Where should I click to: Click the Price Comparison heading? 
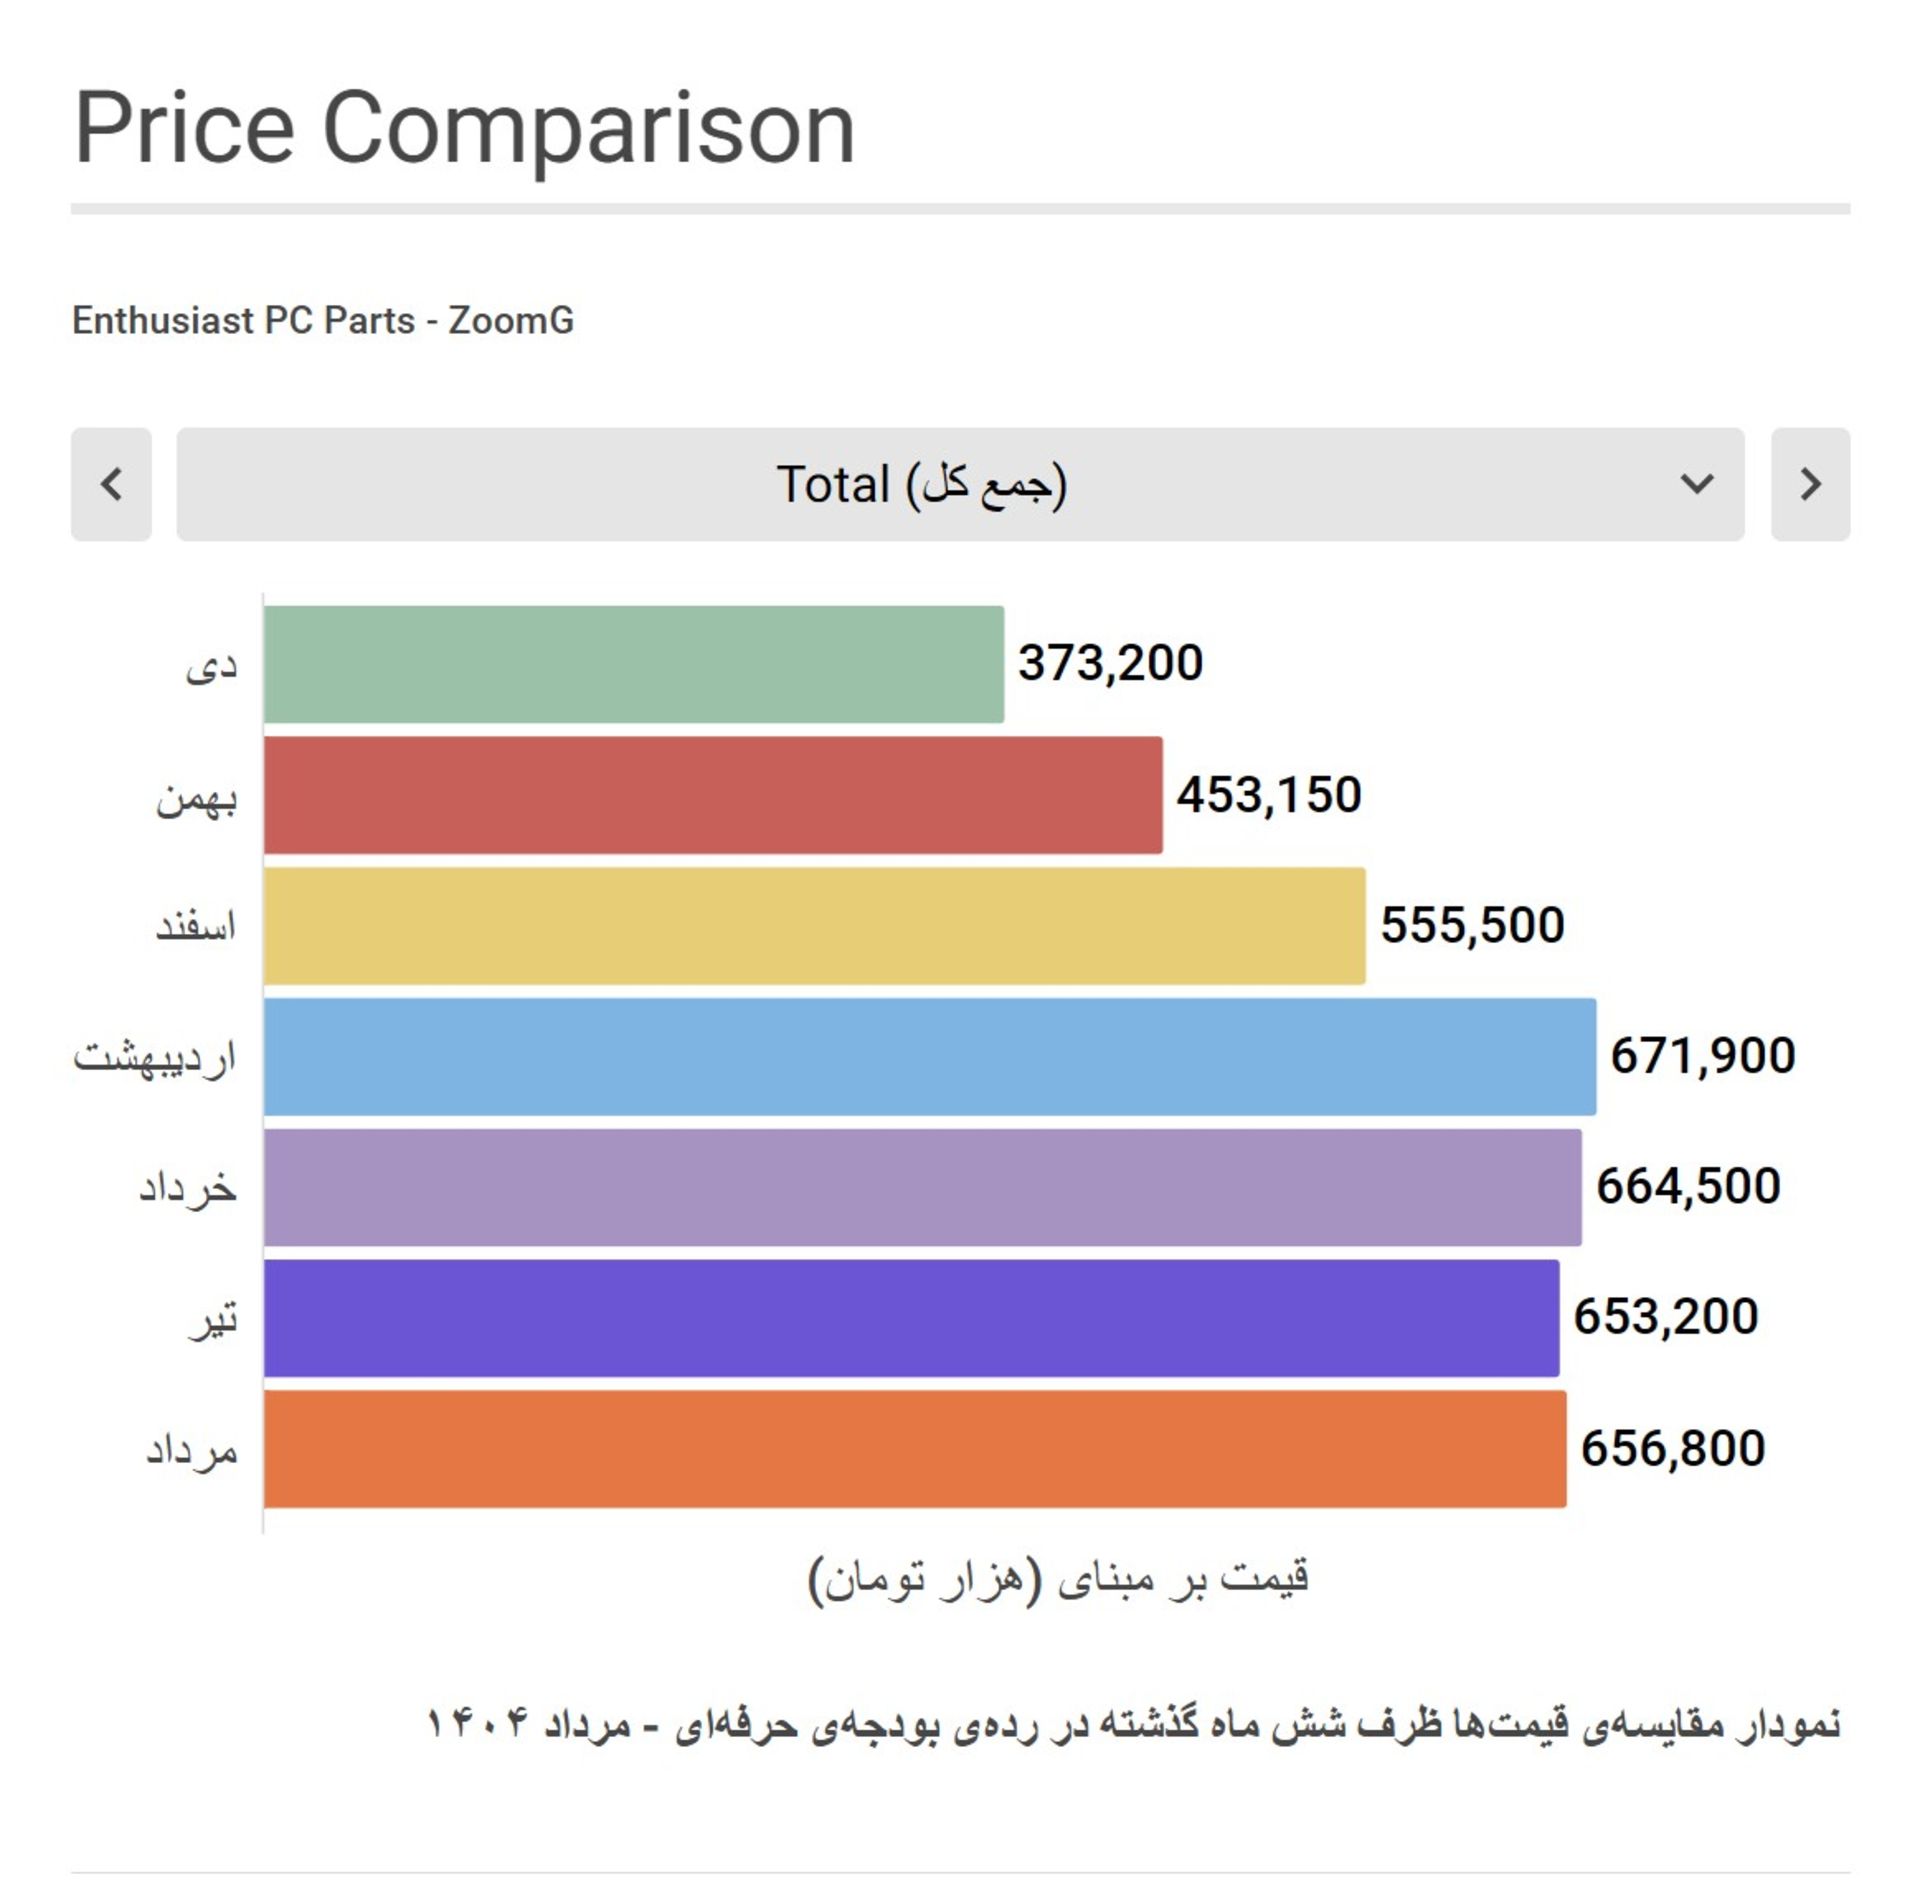coord(464,130)
